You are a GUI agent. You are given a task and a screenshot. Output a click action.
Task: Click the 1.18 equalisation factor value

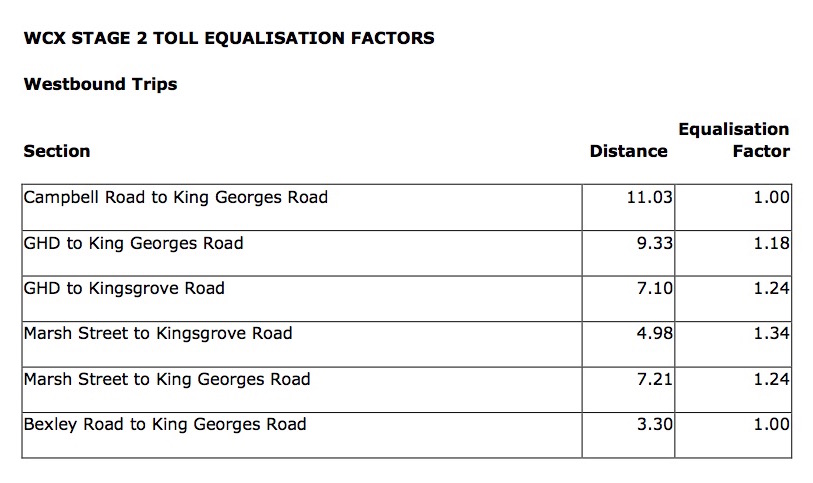coord(771,243)
